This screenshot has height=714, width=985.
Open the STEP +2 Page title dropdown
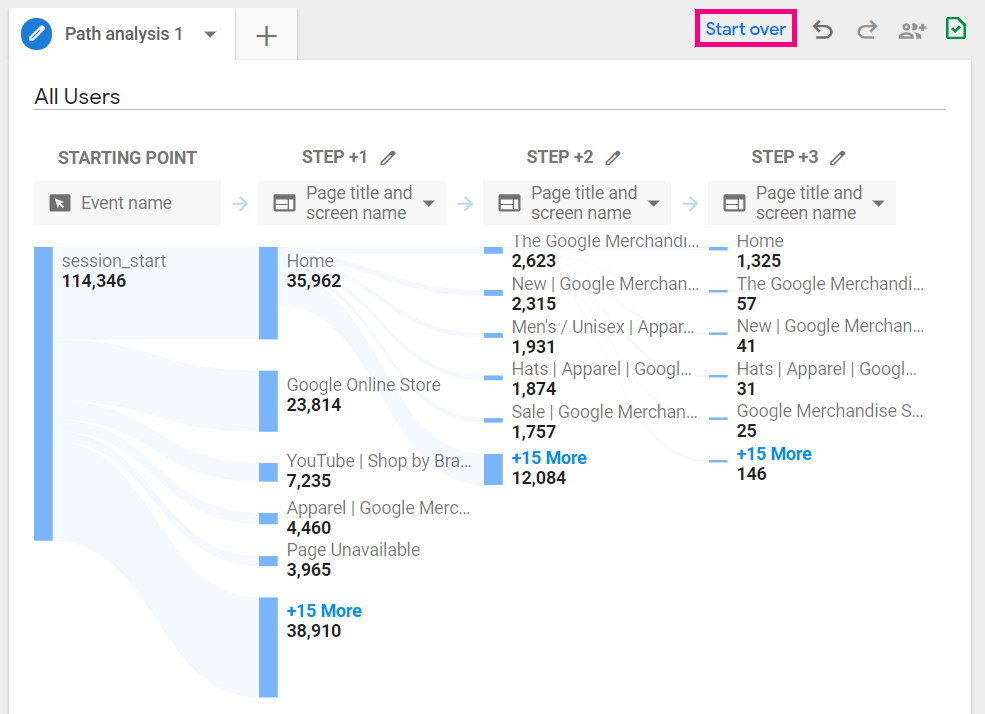click(x=653, y=203)
